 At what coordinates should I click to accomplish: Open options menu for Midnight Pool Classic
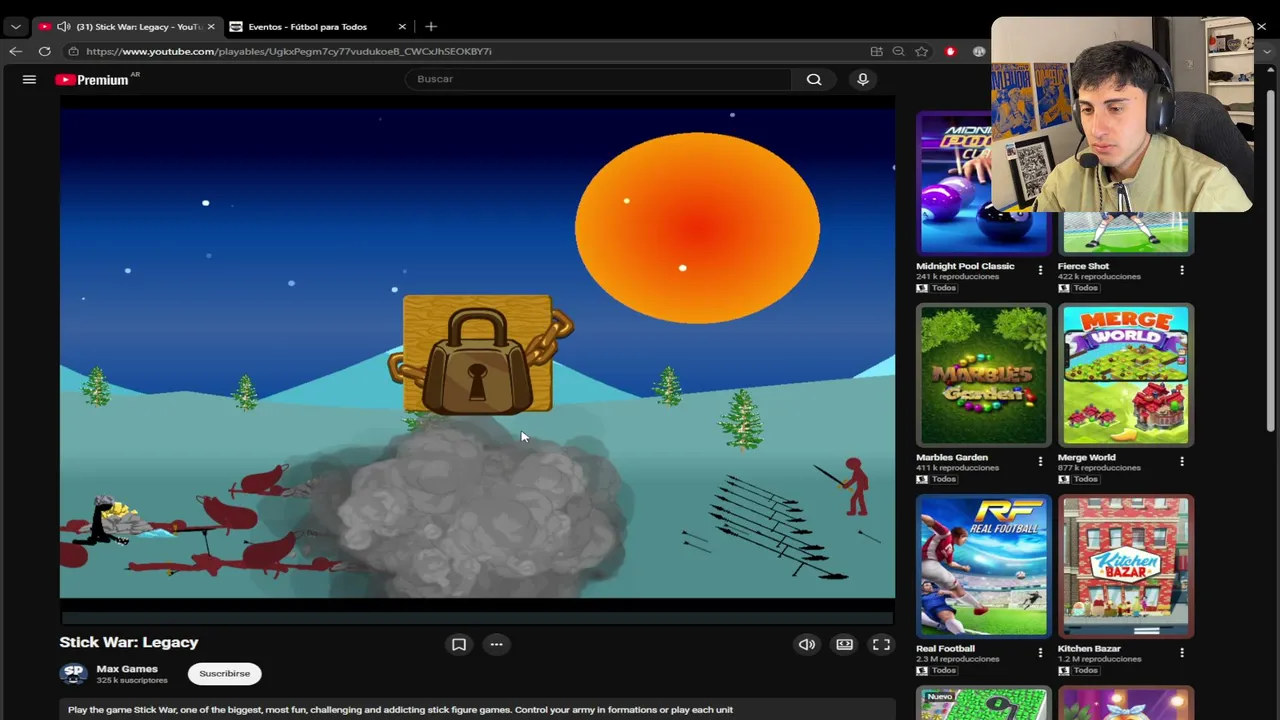pos(1040,271)
